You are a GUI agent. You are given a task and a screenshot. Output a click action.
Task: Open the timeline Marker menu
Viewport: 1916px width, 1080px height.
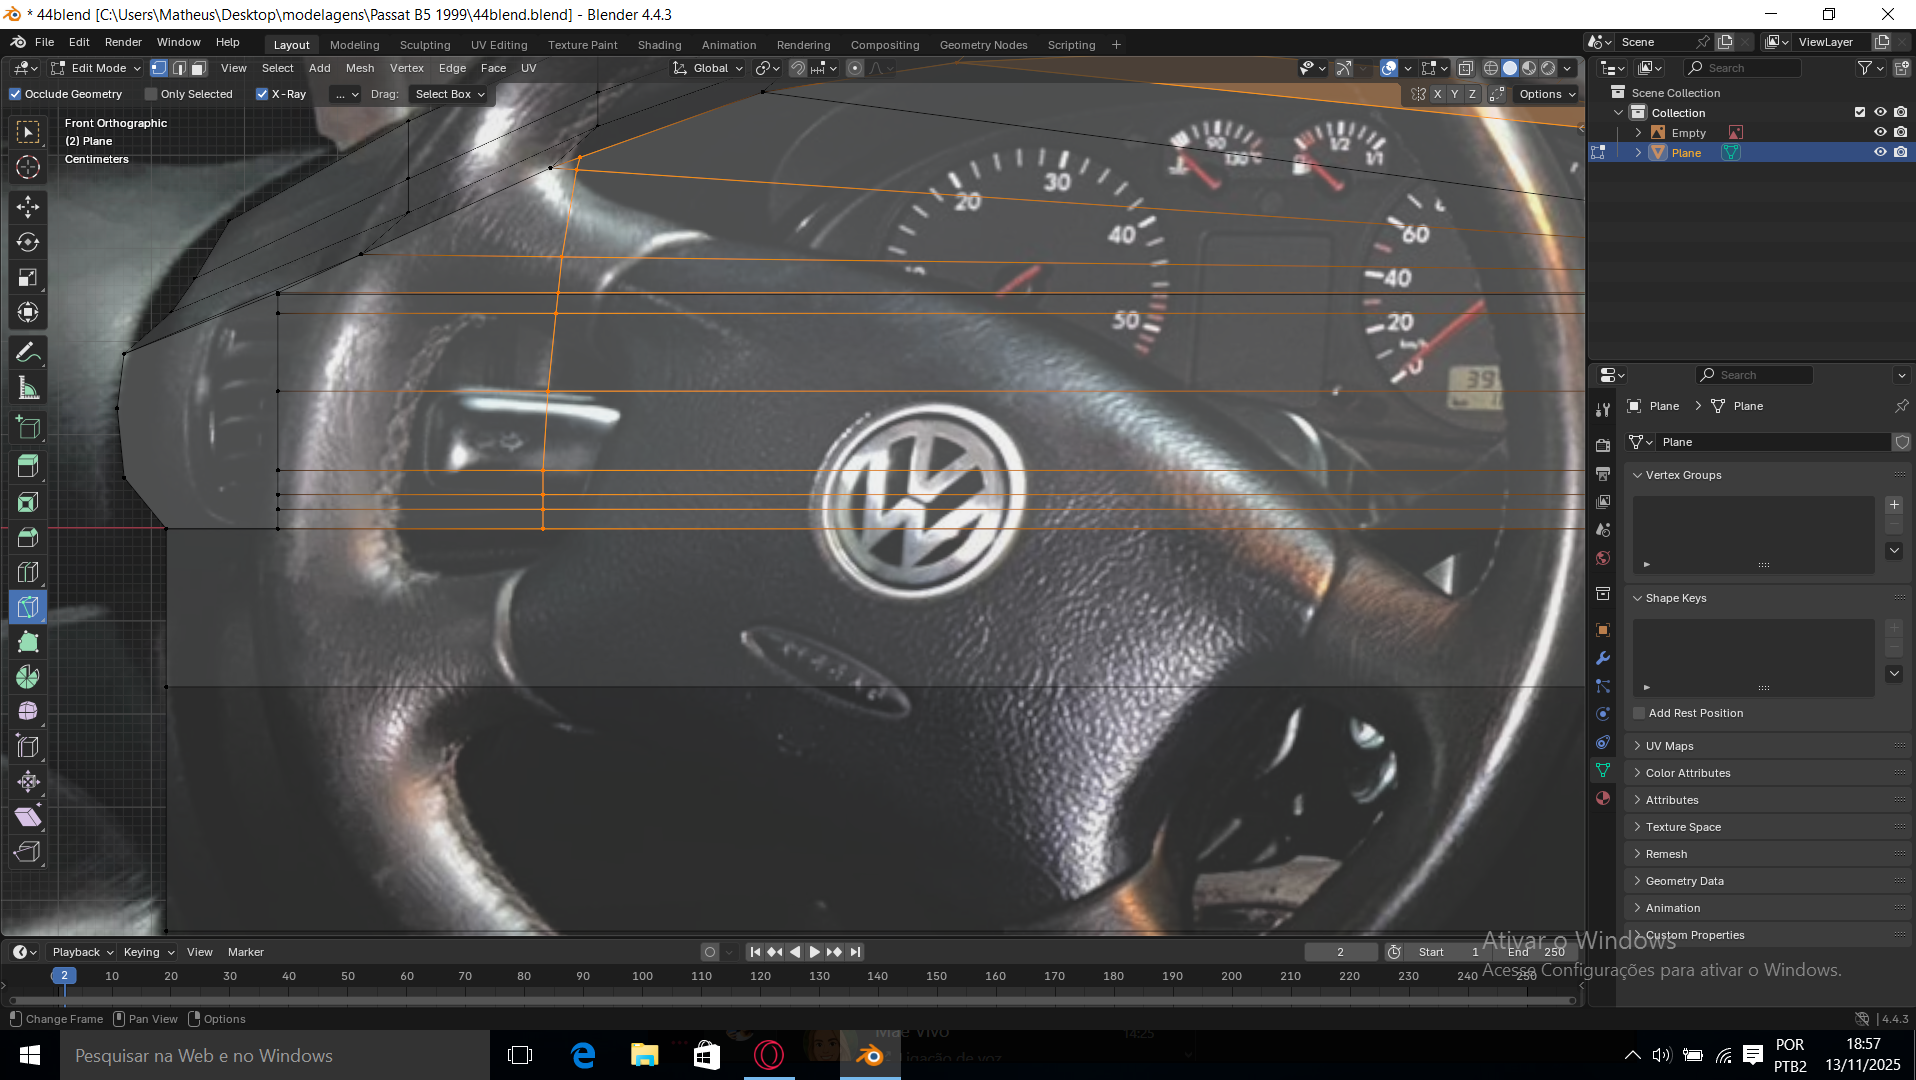point(245,952)
